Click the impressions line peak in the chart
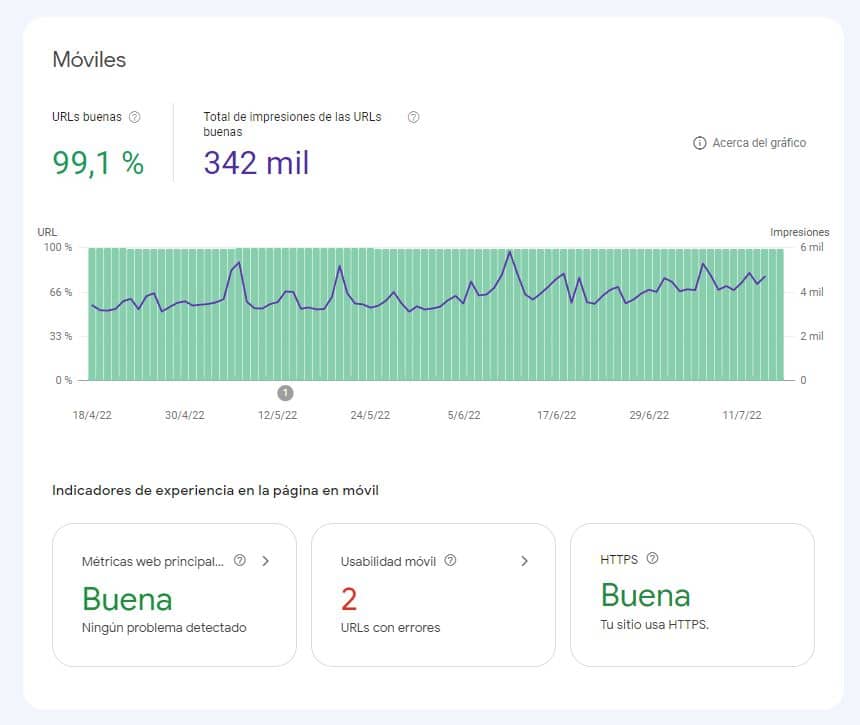The width and height of the screenshot is (860, 725). coord(510,252)
